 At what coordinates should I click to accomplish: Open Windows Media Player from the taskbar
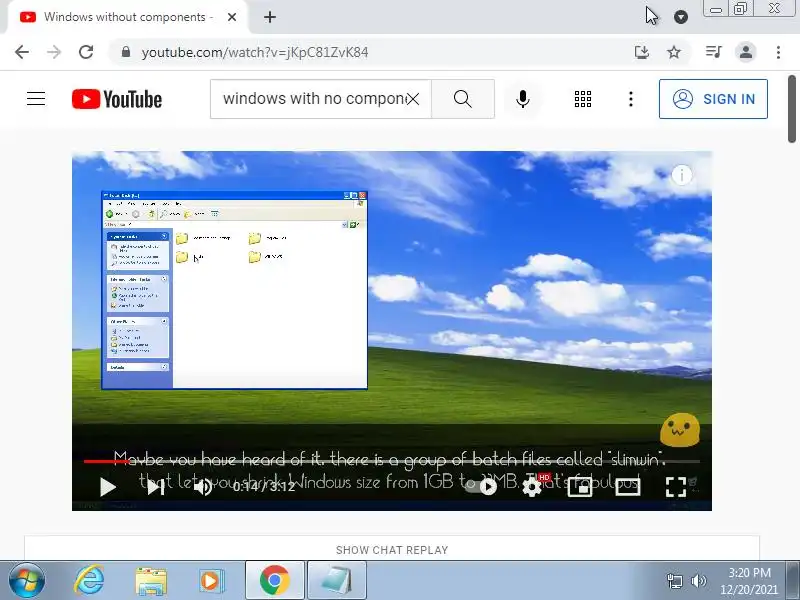[211, 581]
